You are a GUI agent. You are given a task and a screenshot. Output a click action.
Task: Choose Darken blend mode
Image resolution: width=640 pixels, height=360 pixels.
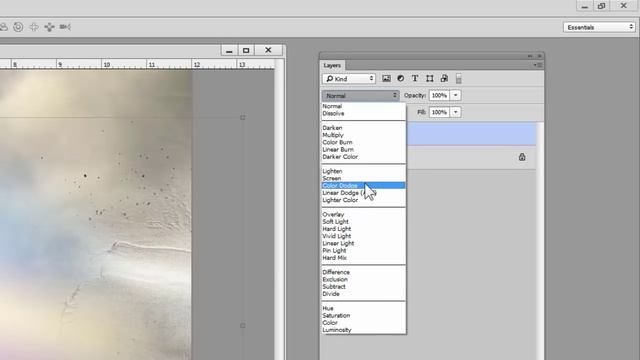[364, 128]
